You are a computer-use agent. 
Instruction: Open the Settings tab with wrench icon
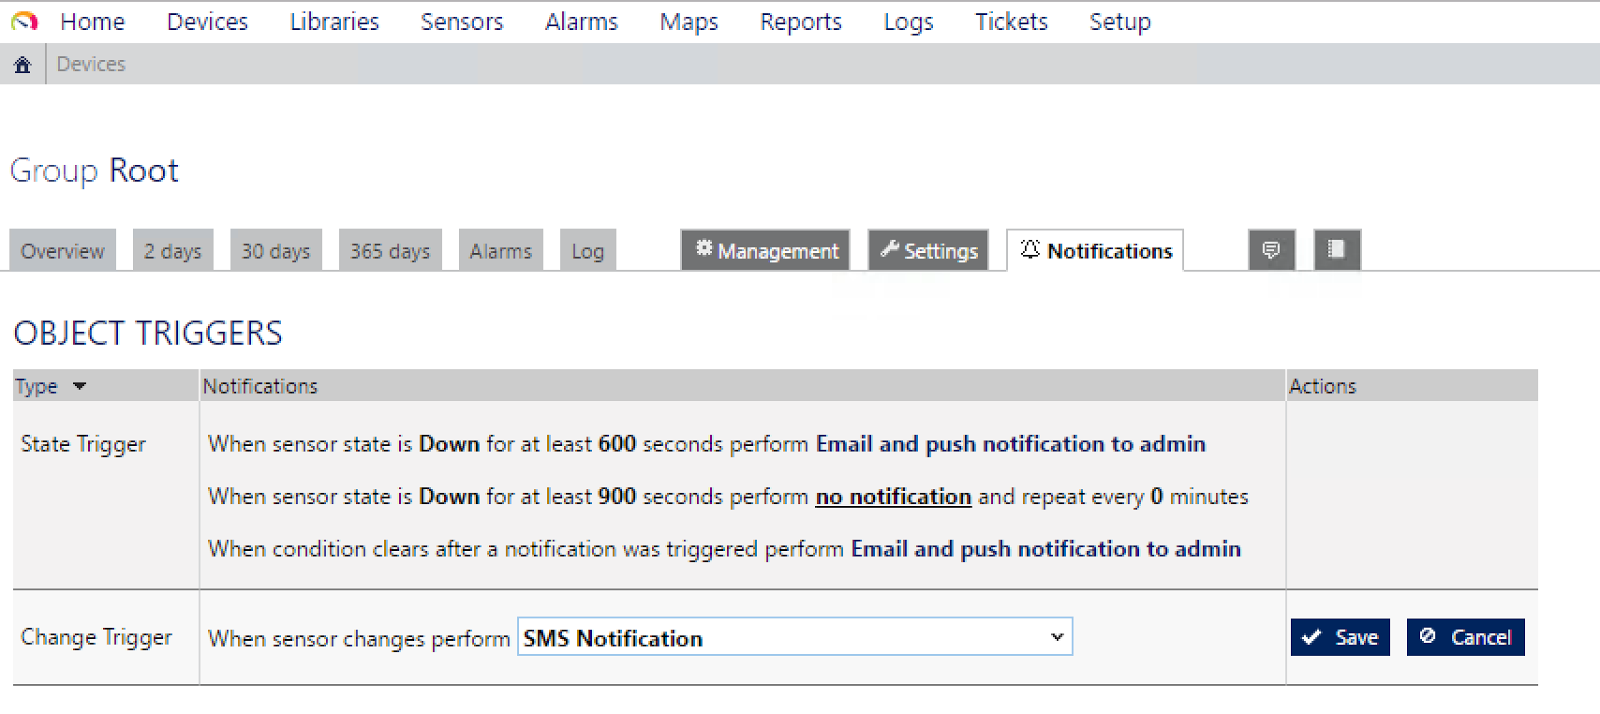click(x=928, y=251)
